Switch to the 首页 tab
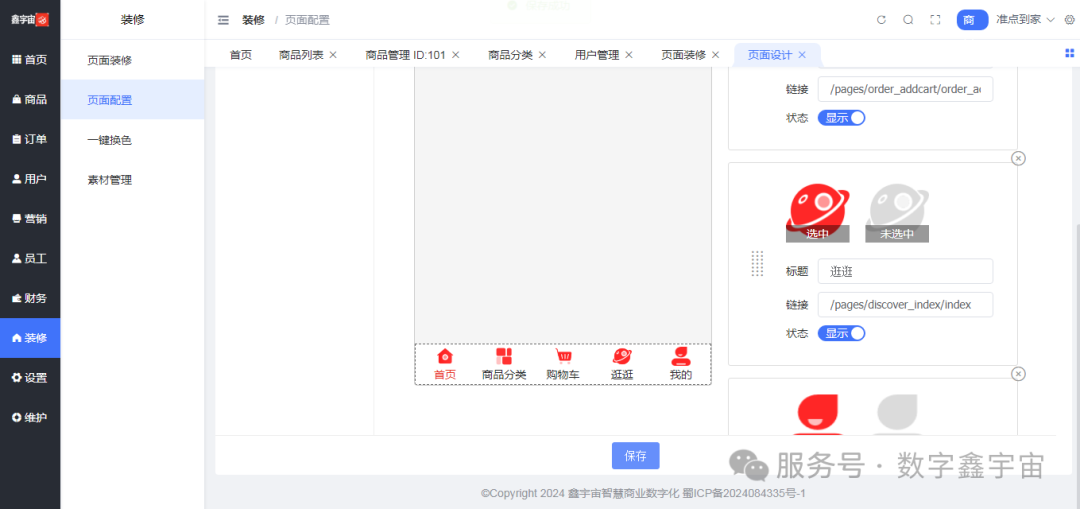This screenshot has width=1080, height=509. [240, 55]
